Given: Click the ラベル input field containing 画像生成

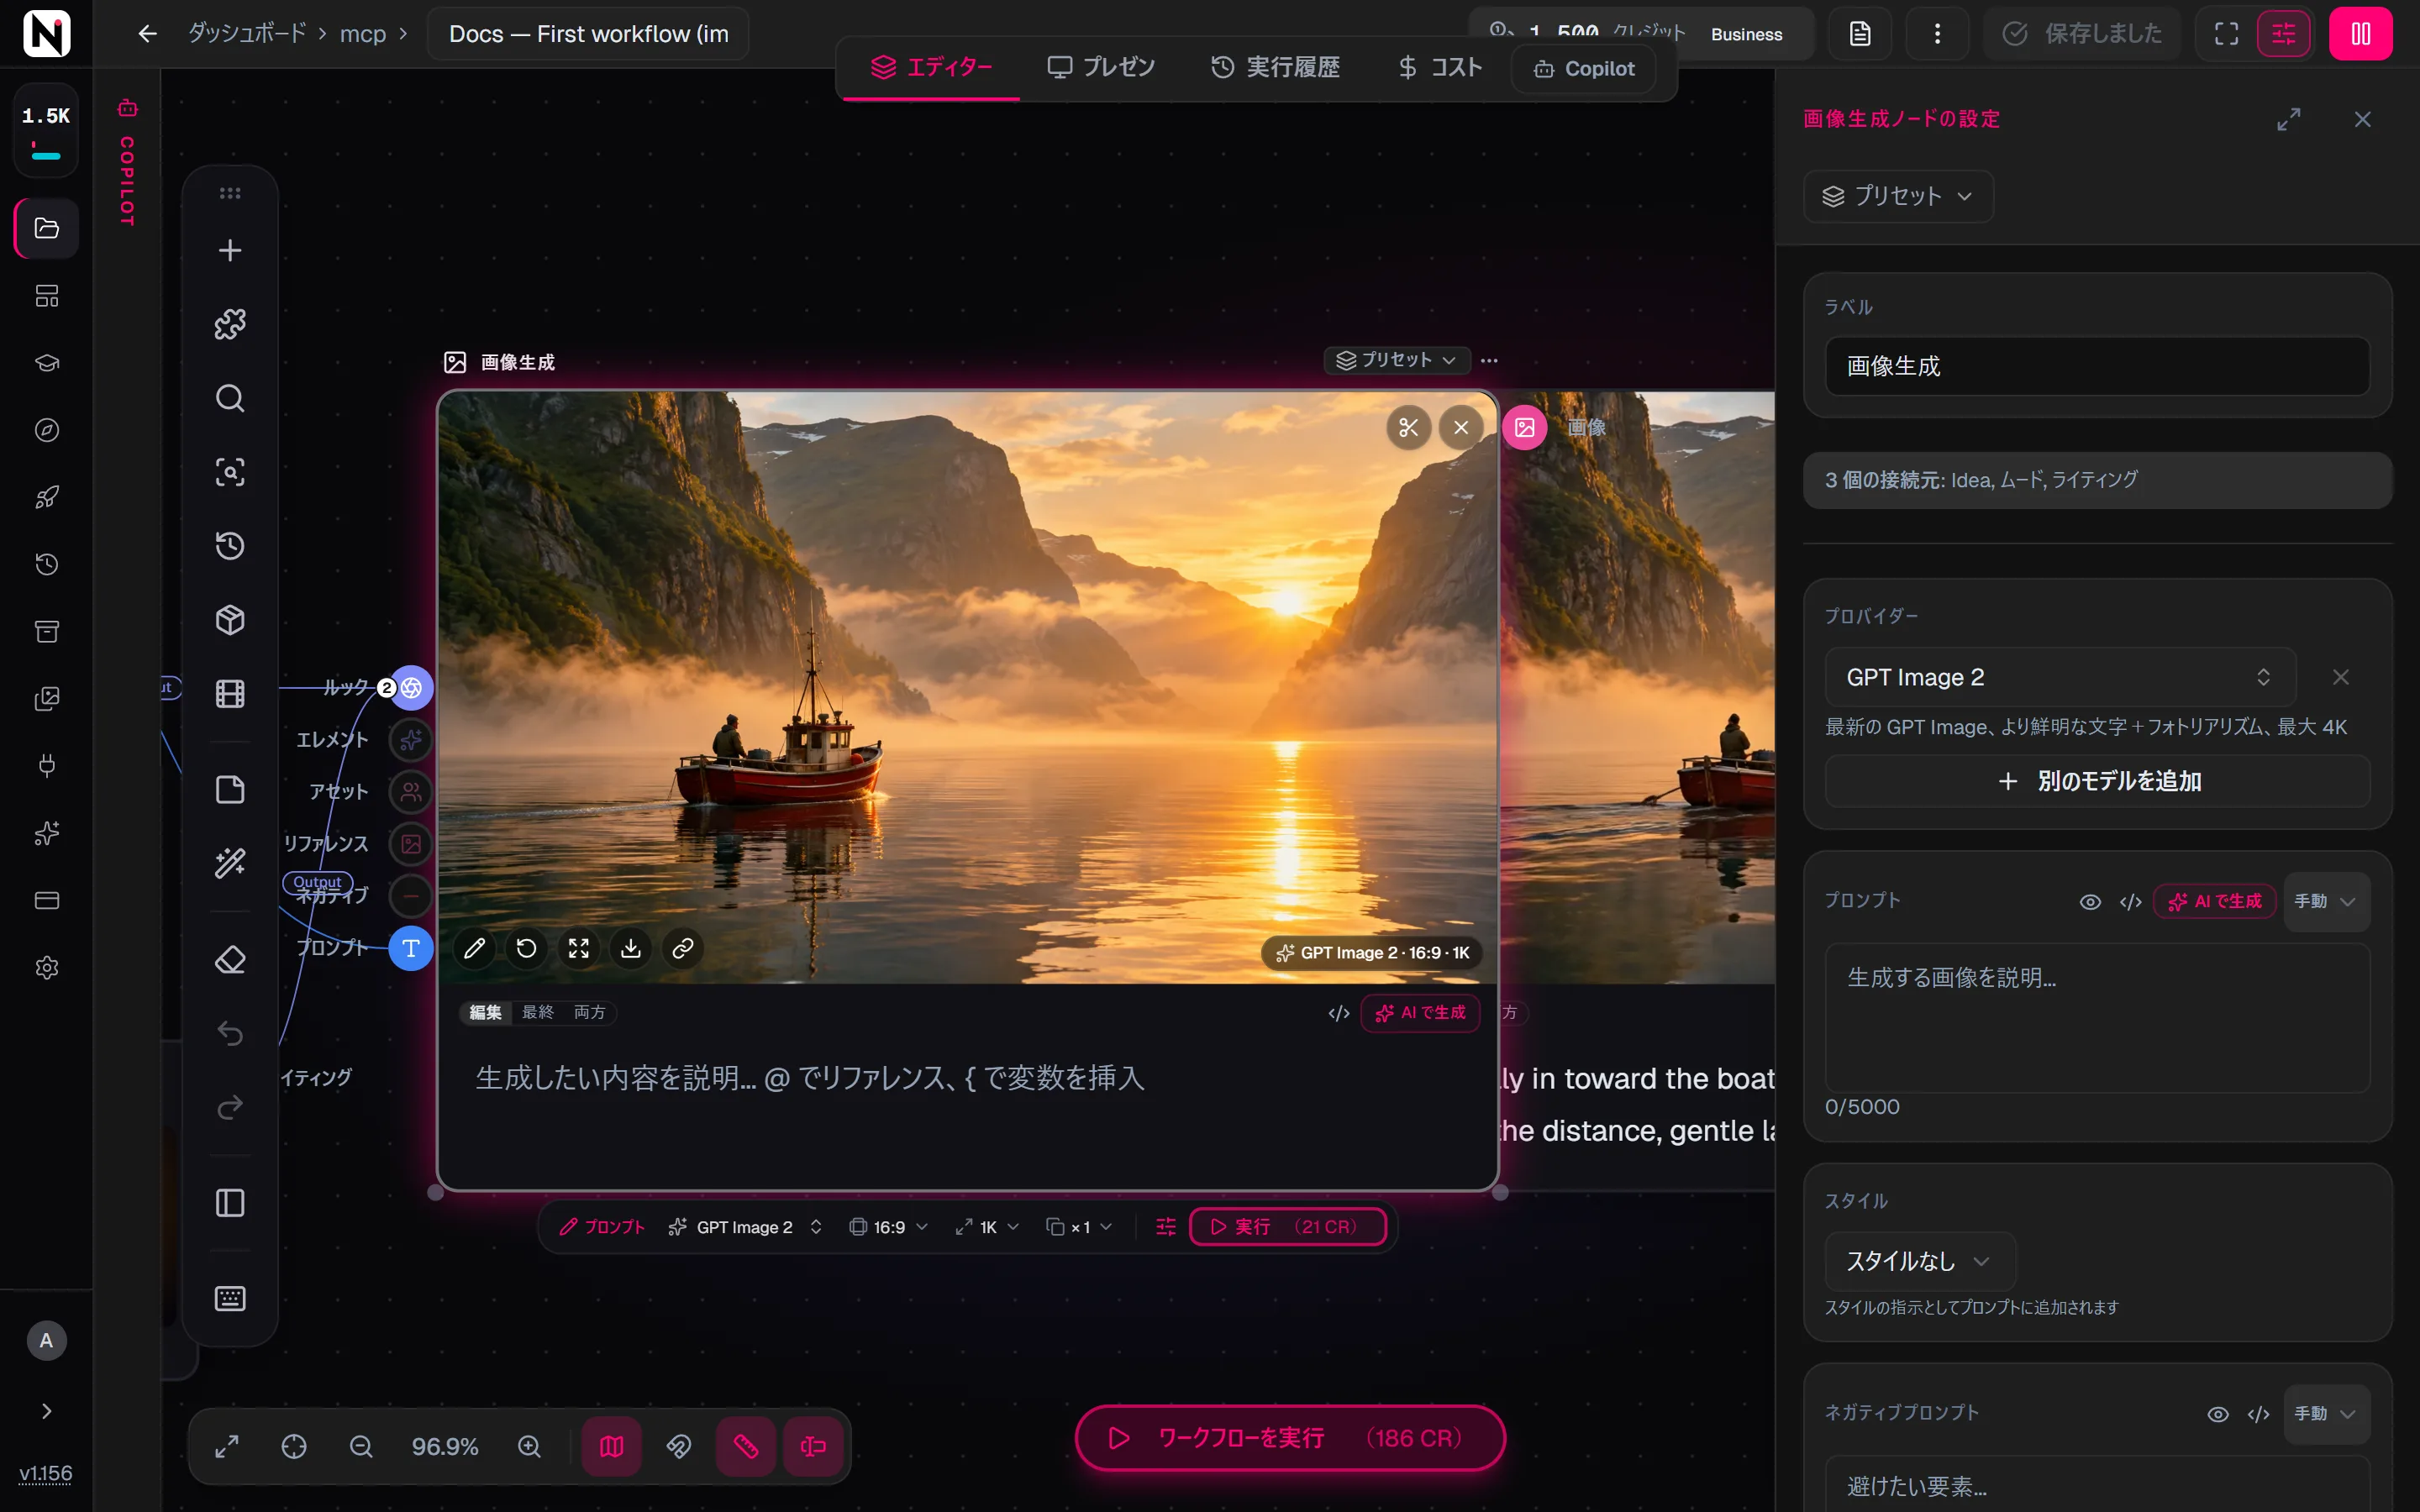Looking at the screenshot, I should pos(2098,366).
